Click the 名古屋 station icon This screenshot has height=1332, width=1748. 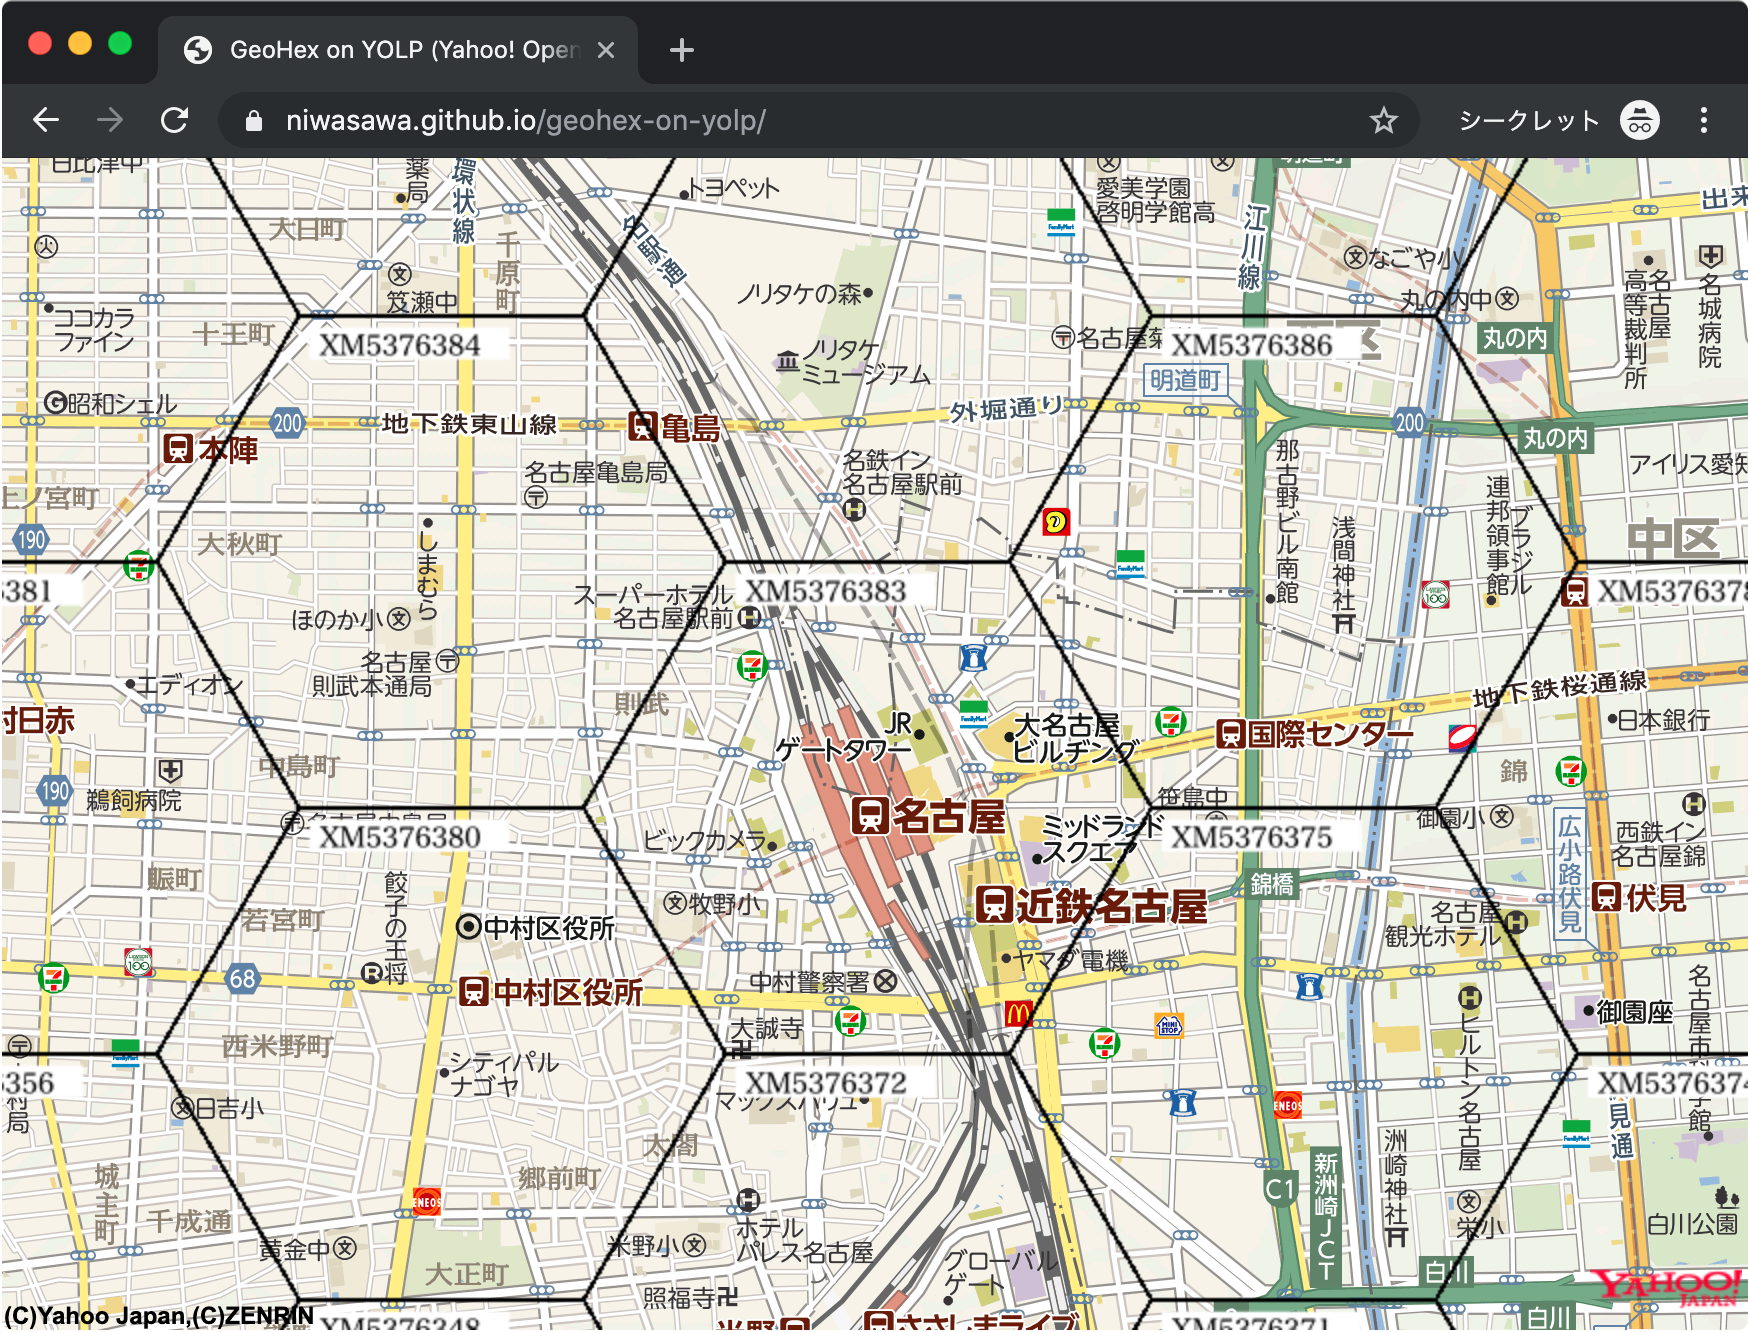[870, 816]
